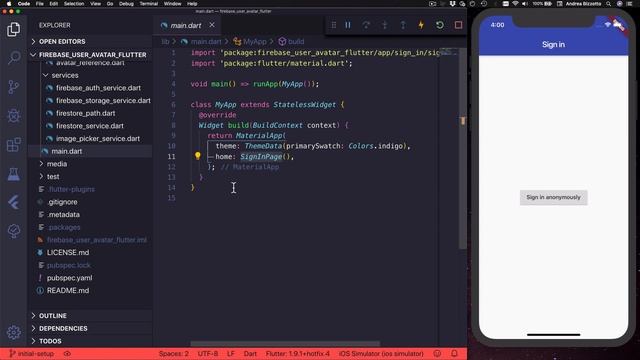Click the initial-setup git branch indicator
This screenshot has width=640, height=360.
pos(32,353)
